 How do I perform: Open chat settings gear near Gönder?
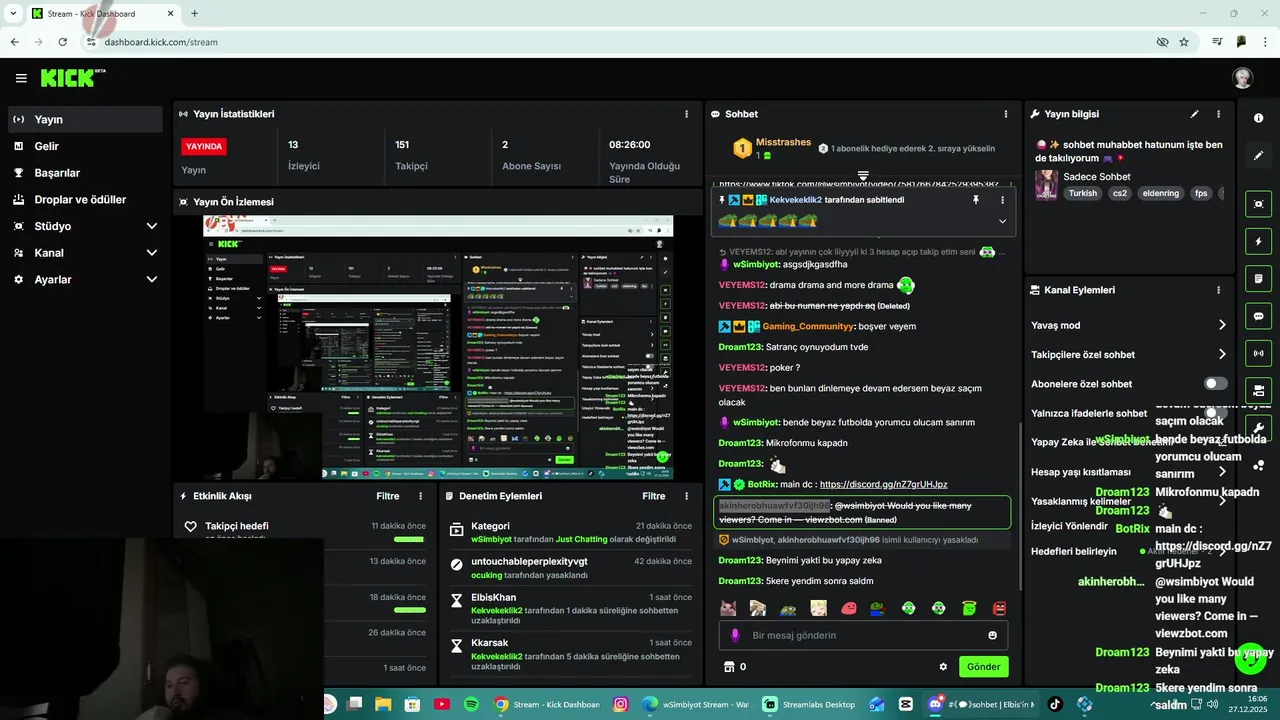pos(942,667)
